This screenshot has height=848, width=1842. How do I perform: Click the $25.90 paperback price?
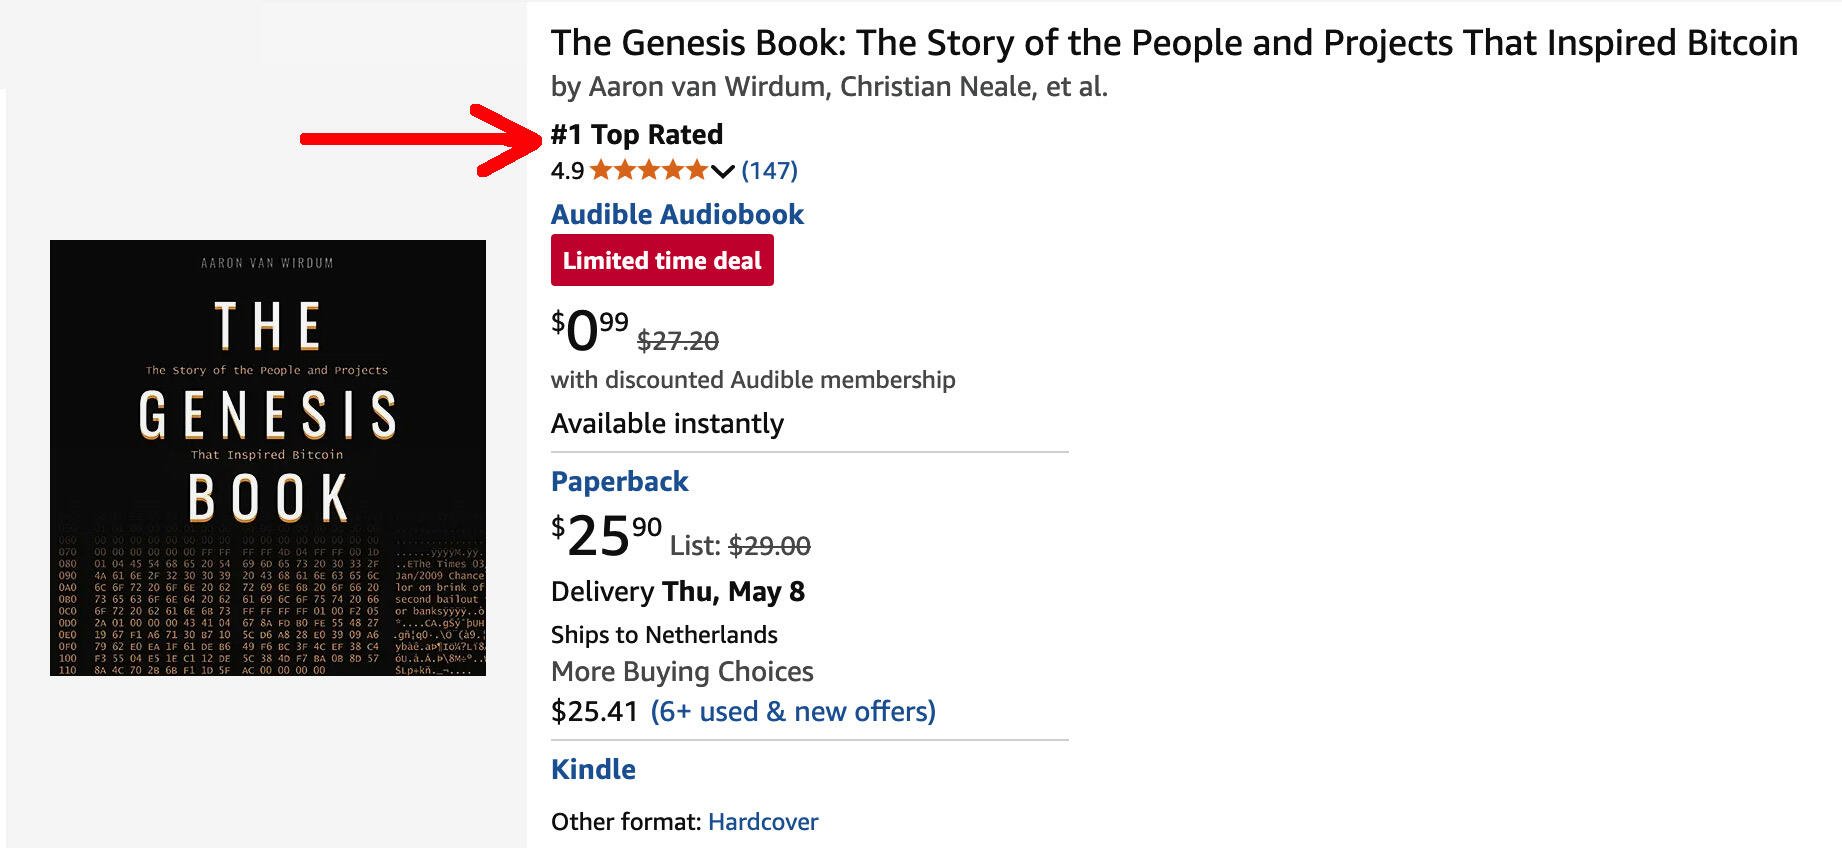[x=606, y=536]
